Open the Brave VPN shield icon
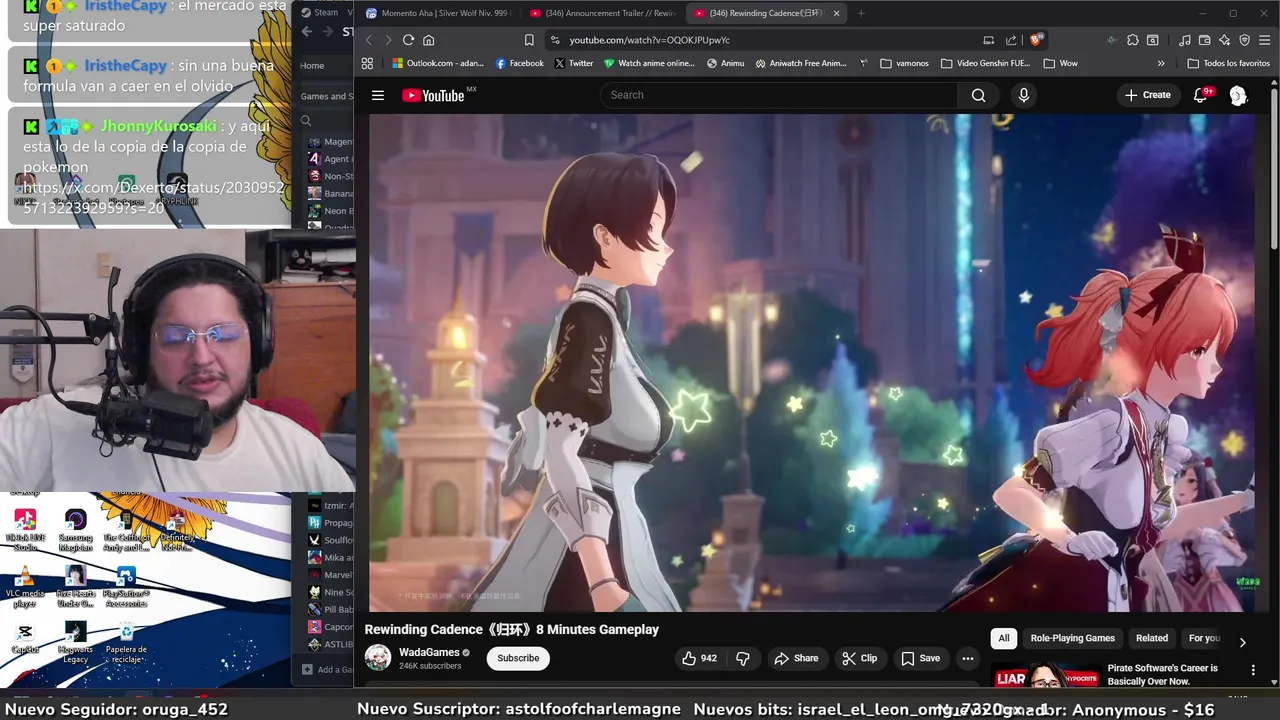 1244,40
